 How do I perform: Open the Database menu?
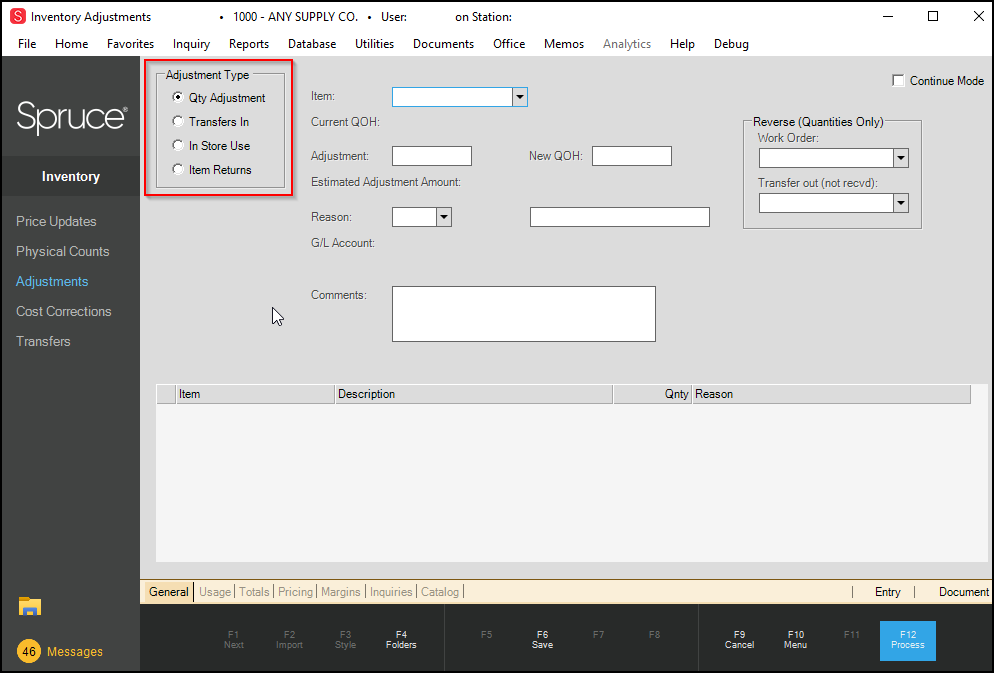(x=312, y=44)
